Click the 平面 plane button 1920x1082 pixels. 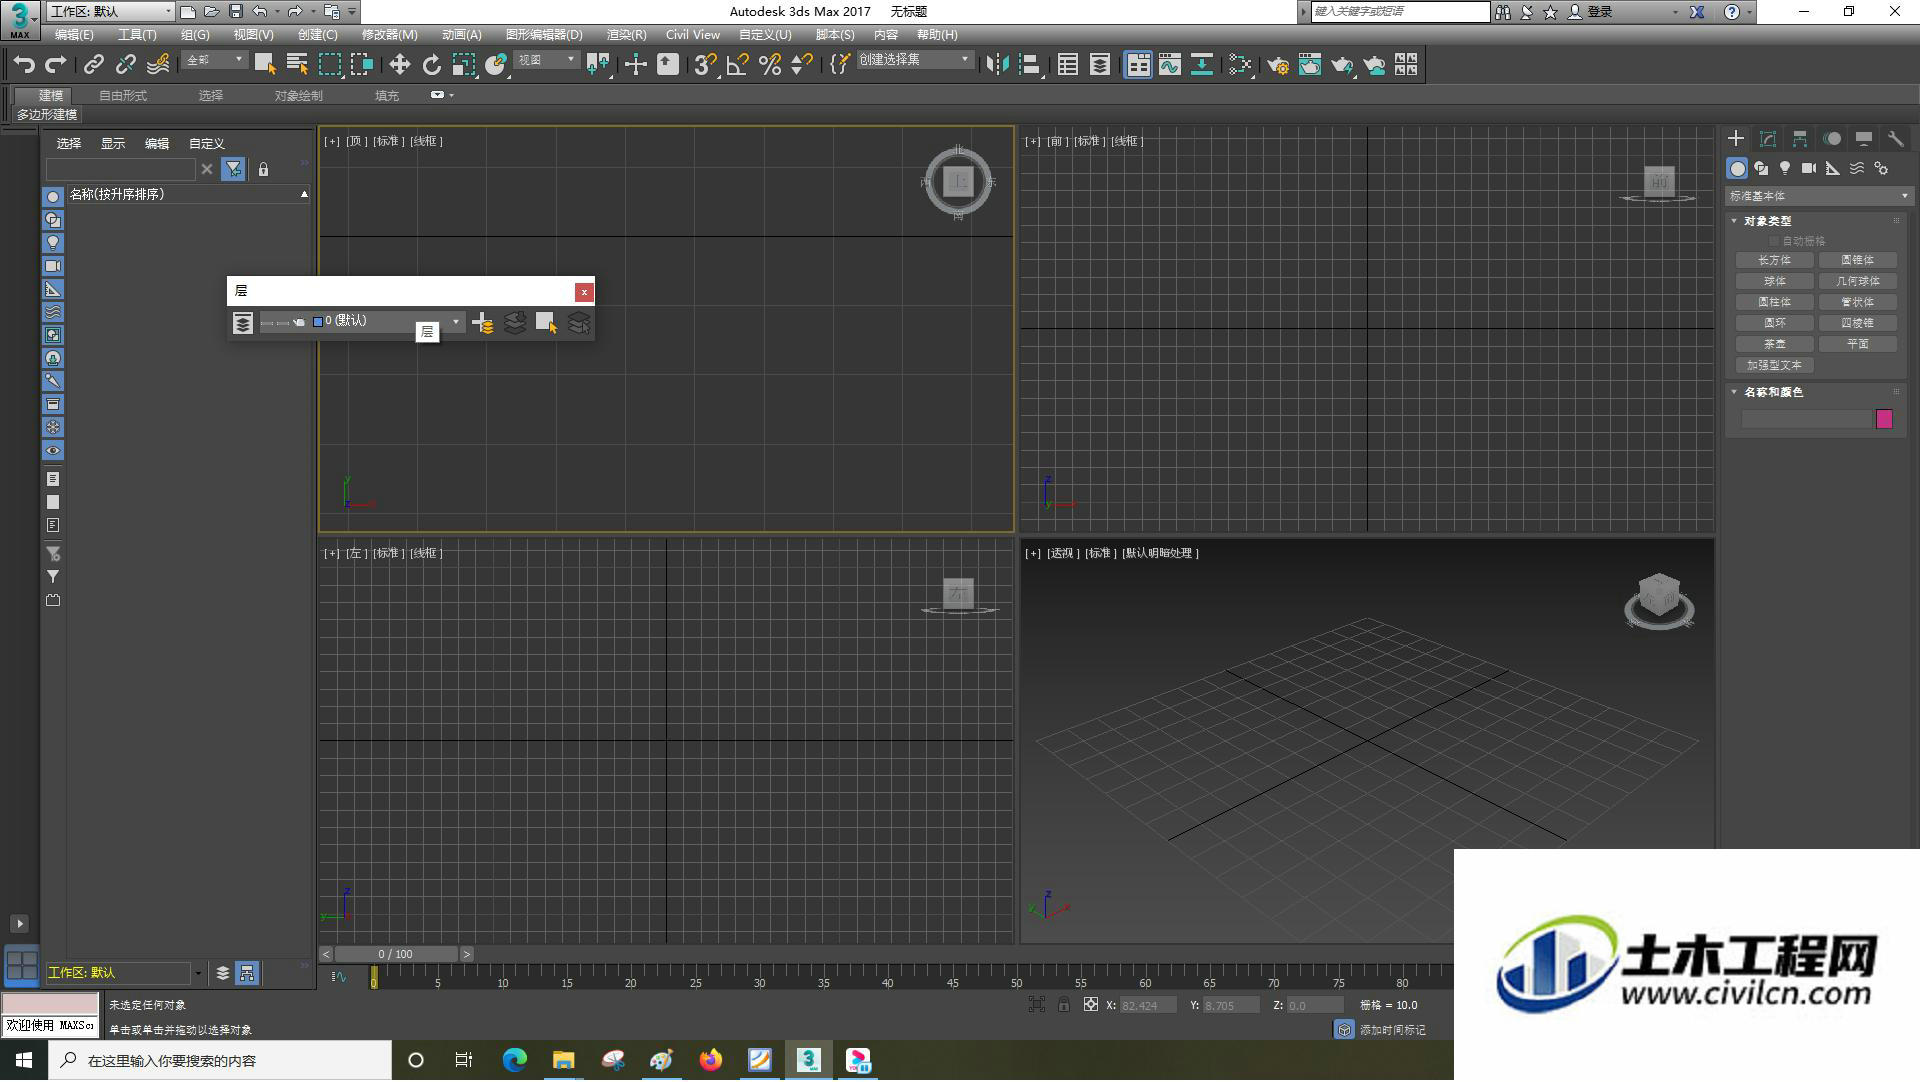[1858, 344]
